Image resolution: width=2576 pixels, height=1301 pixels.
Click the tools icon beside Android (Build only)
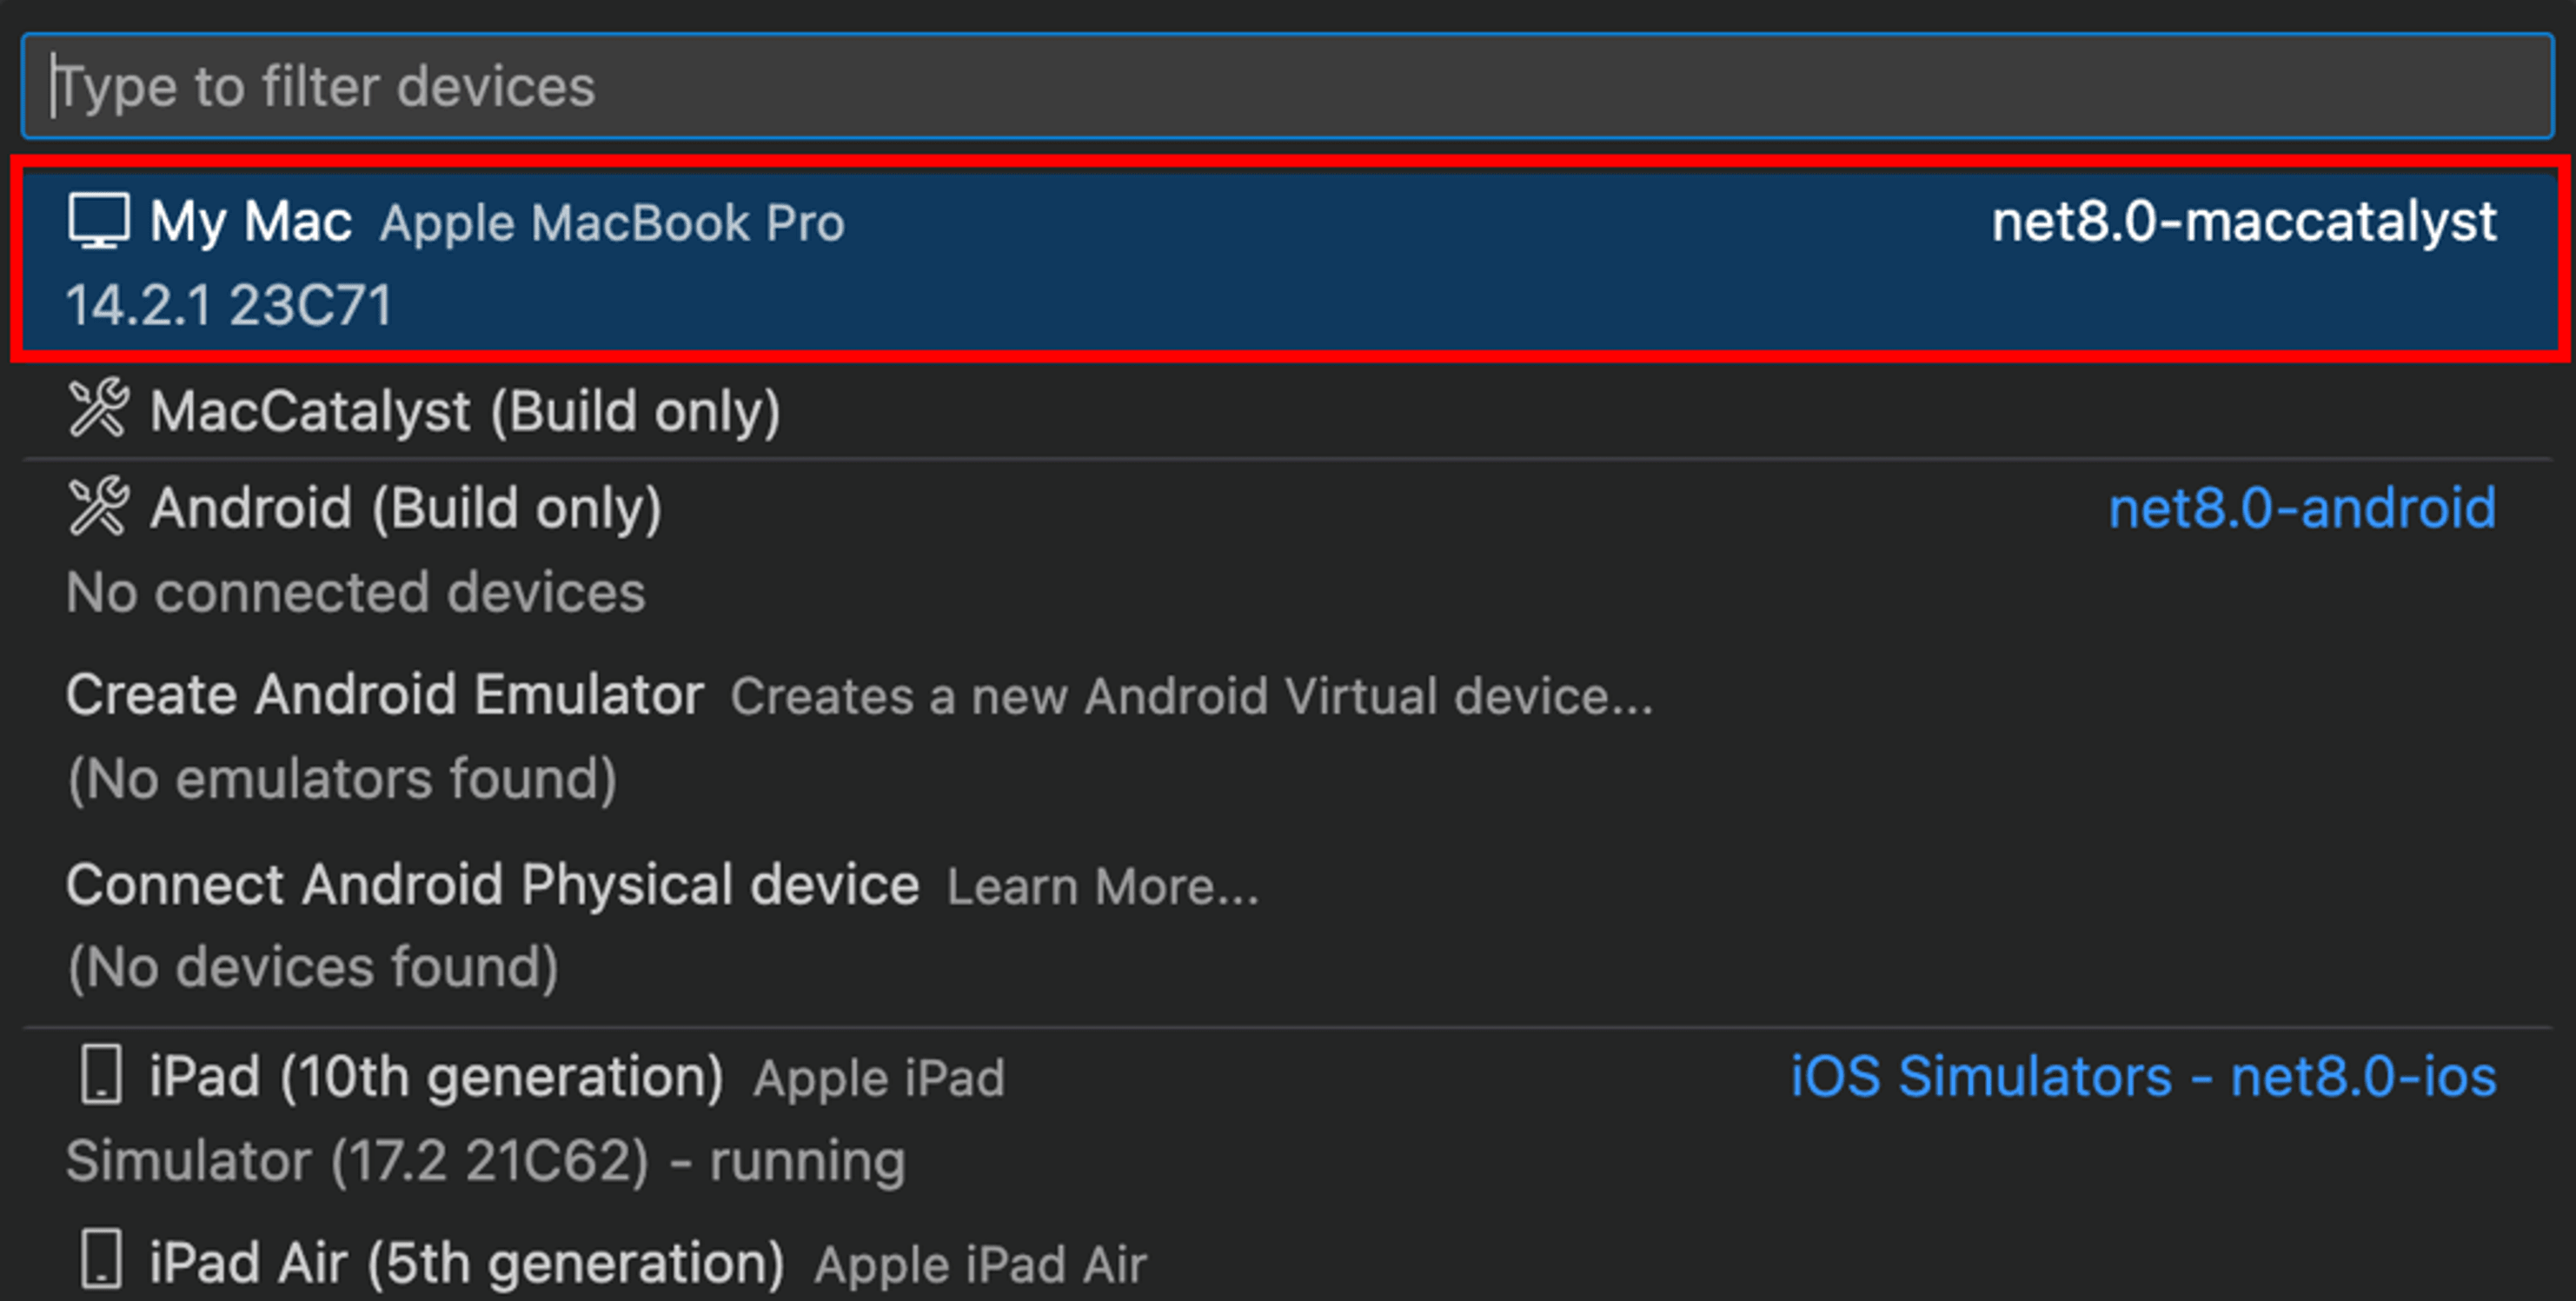pyautogui.click(x=98, y=507)
